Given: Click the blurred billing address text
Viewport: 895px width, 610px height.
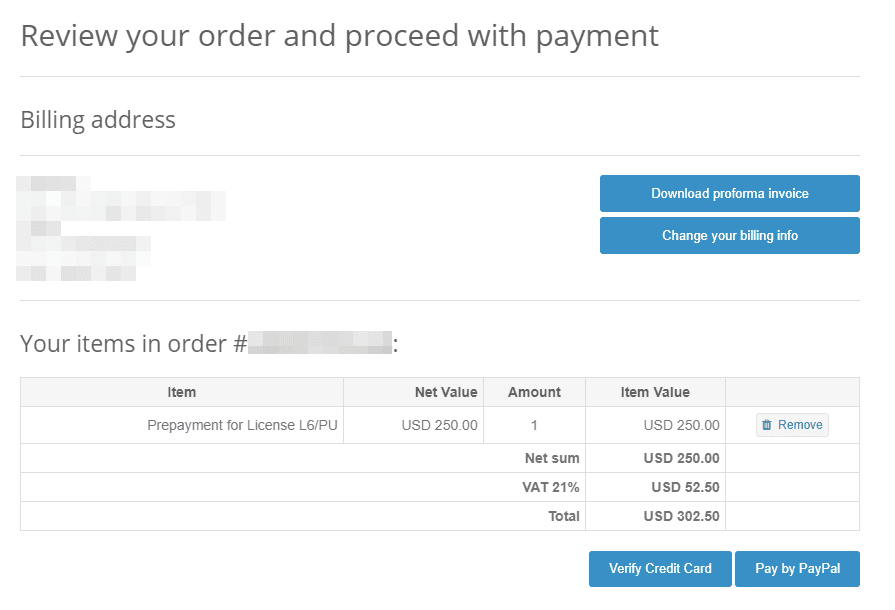Looking at the screenshot, I should 120,228.
